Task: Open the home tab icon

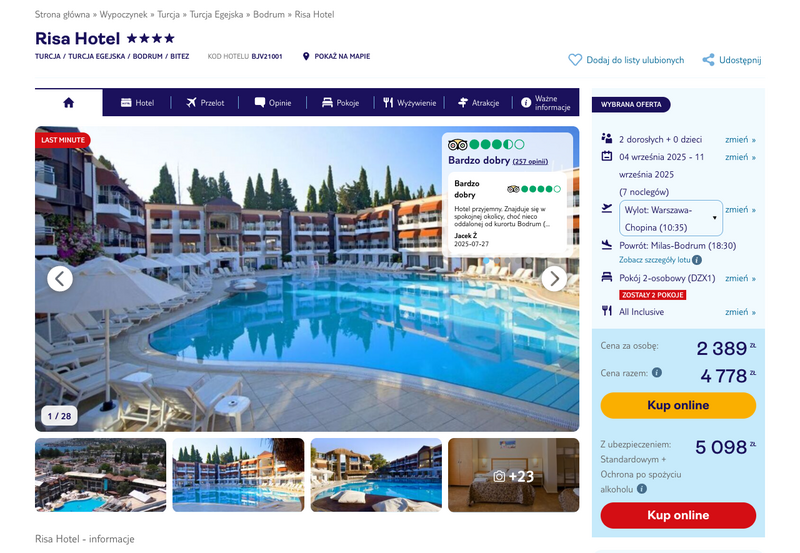Action: click(x=68, y=103)
